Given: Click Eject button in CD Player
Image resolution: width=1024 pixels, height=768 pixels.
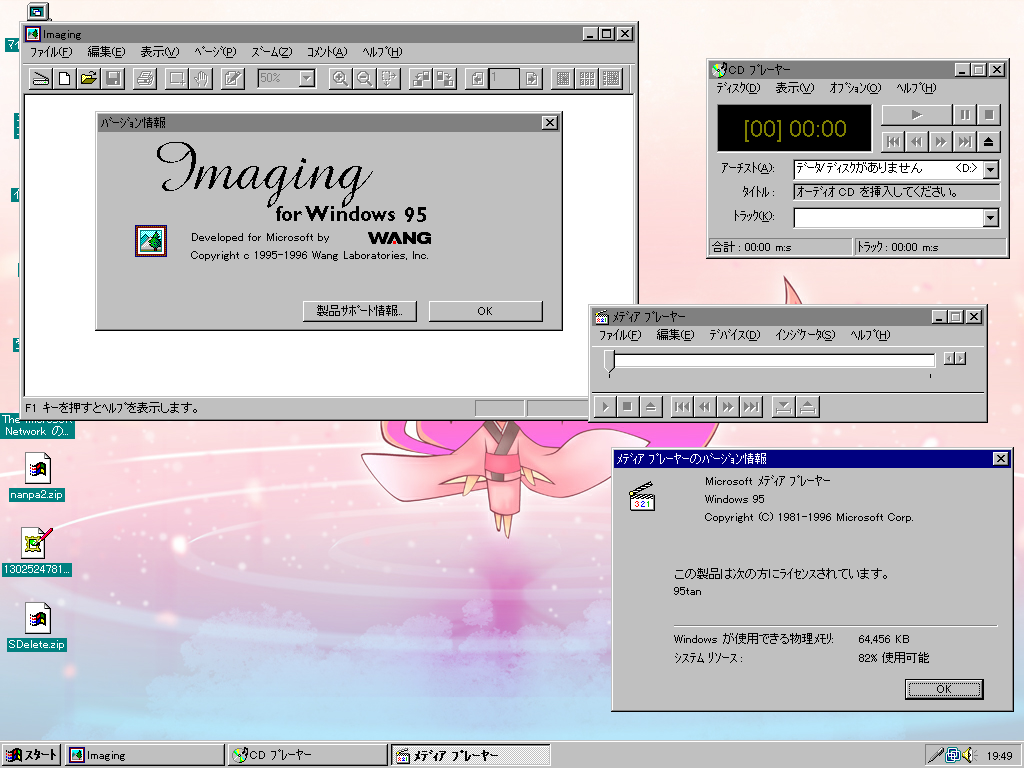Looking at the screenshot, I should 989,142.
